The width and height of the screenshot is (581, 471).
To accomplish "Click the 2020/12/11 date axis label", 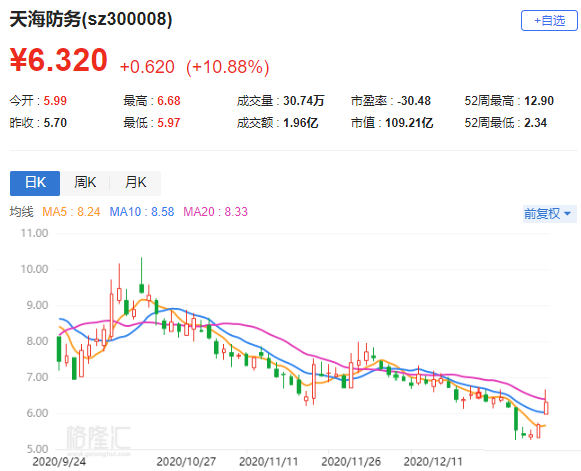I will click(x=433, y=462).
